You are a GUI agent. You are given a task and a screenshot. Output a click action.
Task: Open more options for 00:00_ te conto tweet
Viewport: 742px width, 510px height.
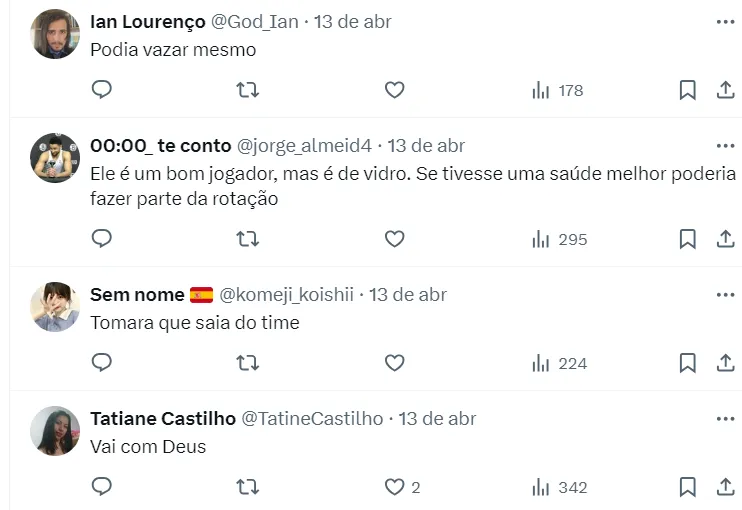(x=725, y=146)
